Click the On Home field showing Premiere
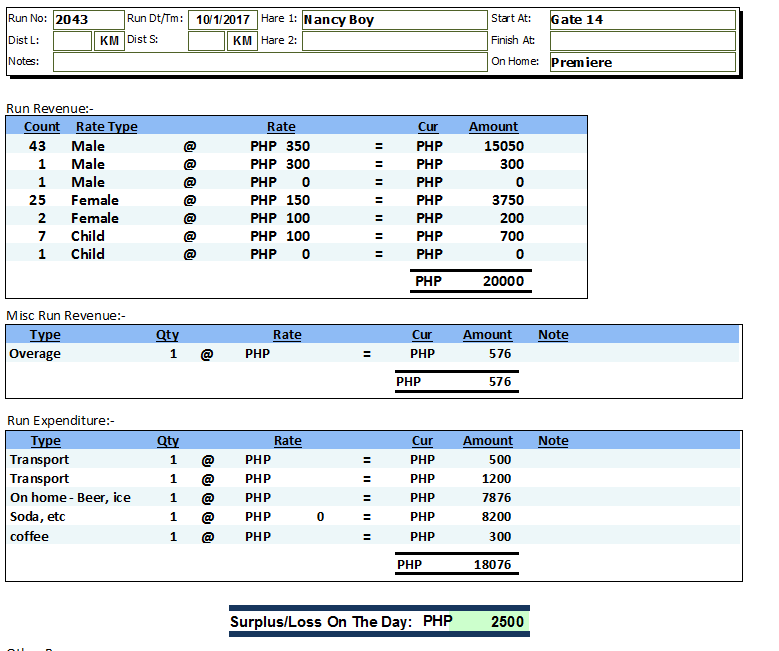Viewport: 779px width, 651px height. click(641, 62)
